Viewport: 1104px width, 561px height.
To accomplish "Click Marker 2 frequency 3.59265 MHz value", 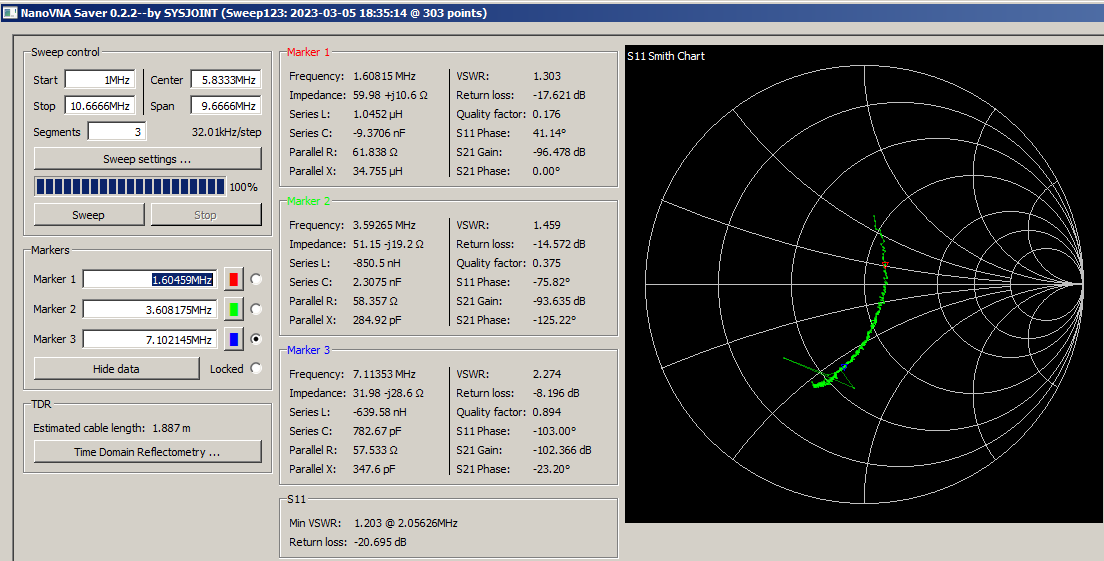I will 384,225.
